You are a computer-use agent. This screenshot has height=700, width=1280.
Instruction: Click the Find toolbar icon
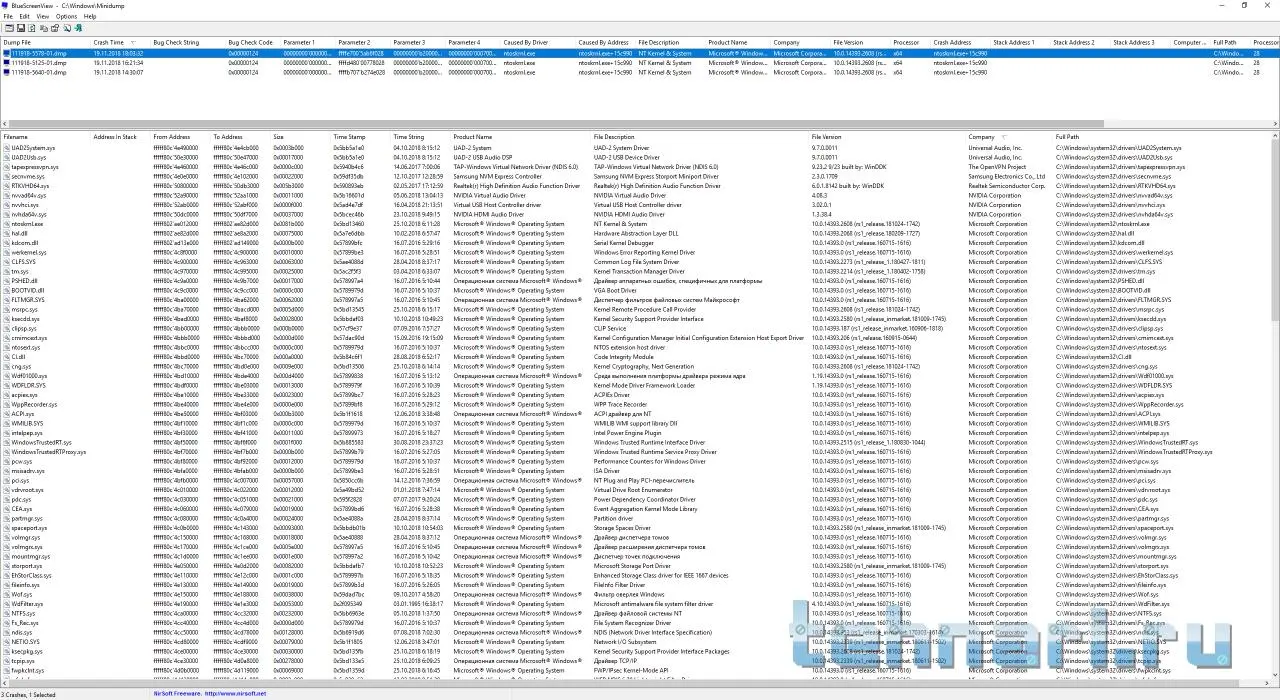pos(67,28)
